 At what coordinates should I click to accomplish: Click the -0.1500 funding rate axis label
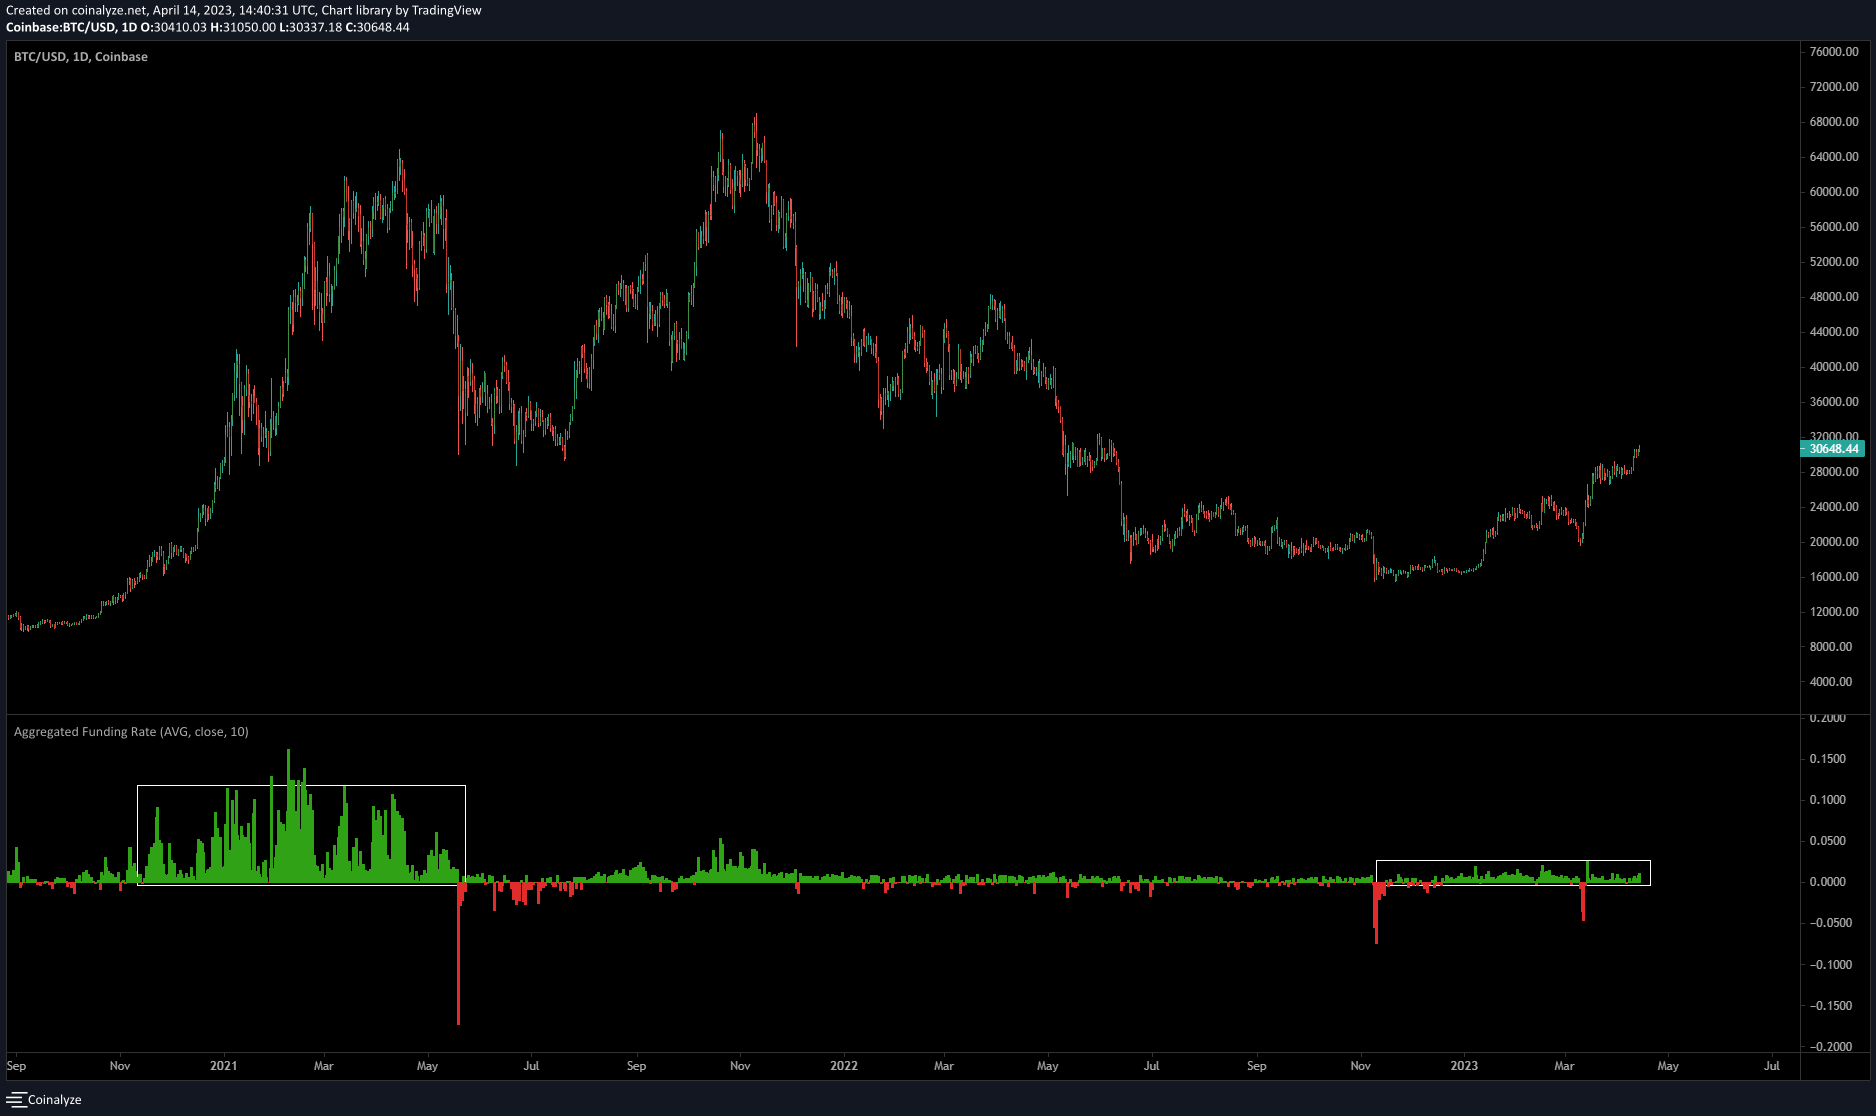click(x=1828, y=1006)
